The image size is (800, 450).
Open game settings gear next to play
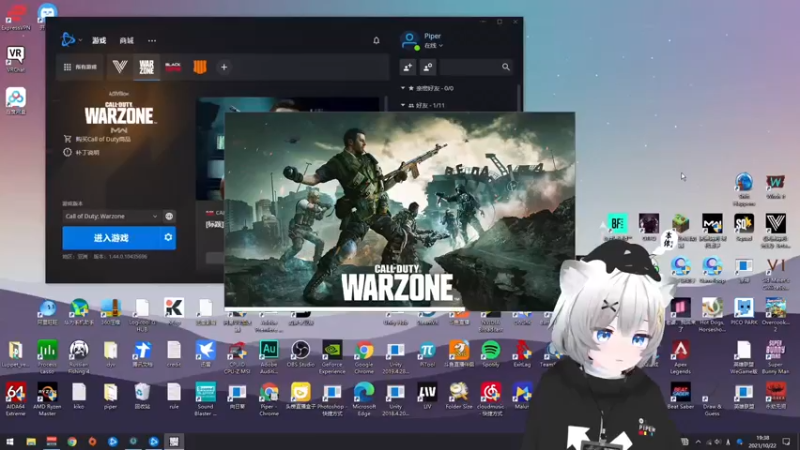click(168, 238)
